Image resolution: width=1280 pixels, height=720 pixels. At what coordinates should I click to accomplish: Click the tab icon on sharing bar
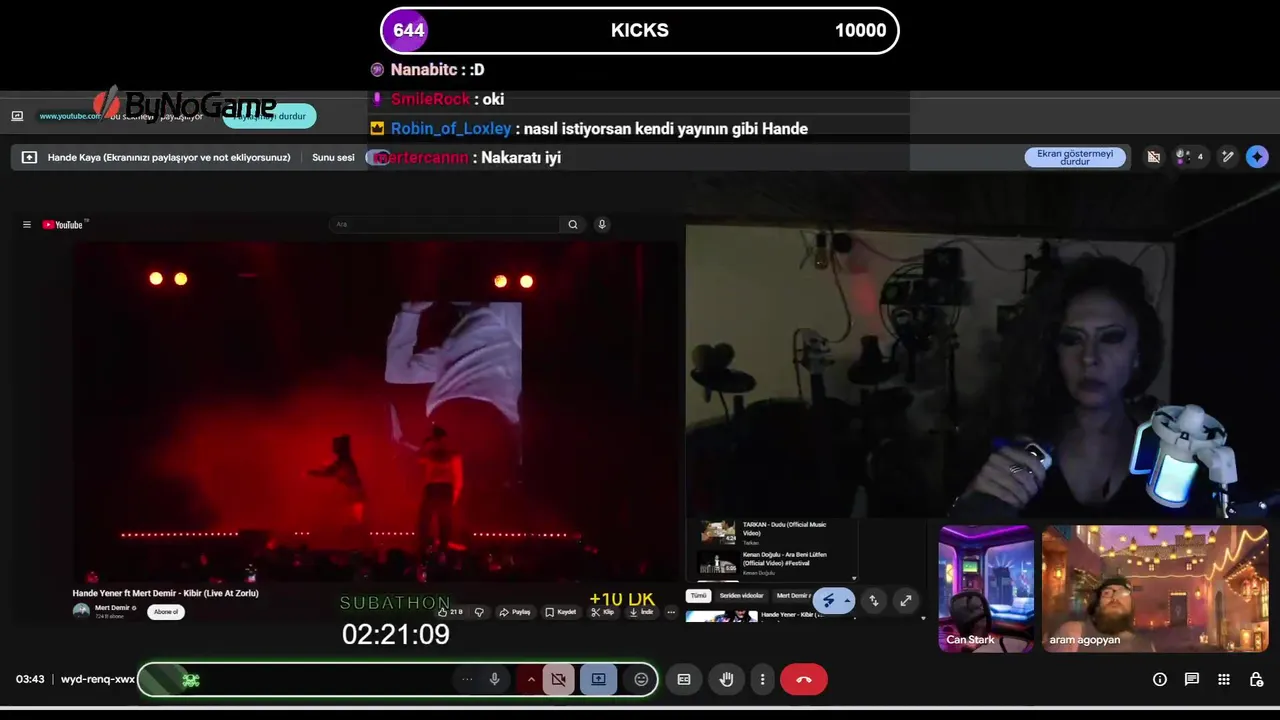(x=17, y=116)
